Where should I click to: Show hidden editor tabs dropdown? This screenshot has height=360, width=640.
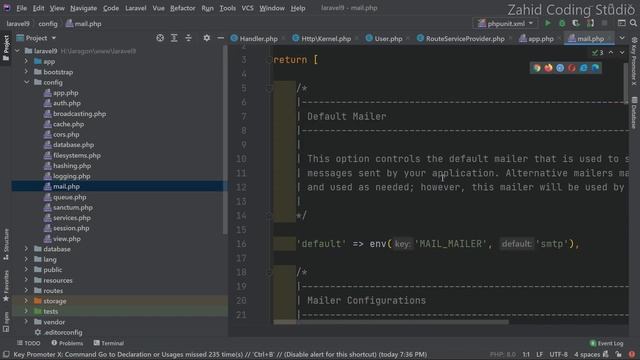(622, 38)
